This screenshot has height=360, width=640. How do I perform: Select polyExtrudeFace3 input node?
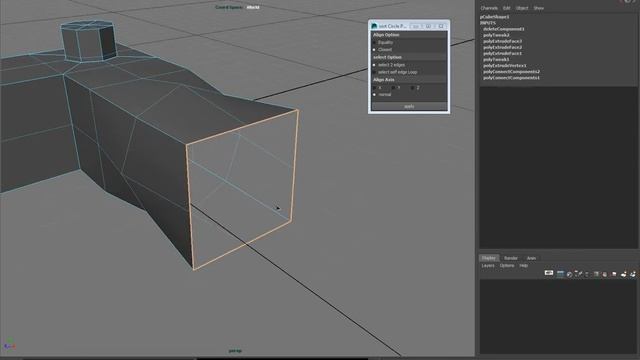tap(502, 41)
